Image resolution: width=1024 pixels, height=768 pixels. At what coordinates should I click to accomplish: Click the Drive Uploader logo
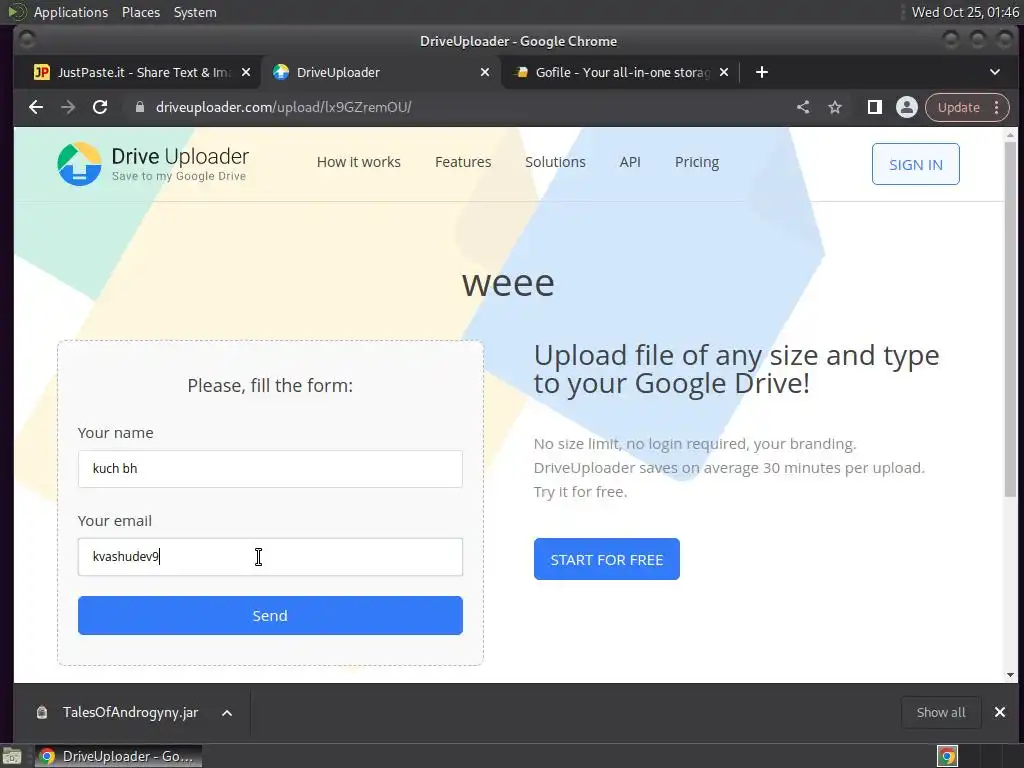tap(153, 164)
